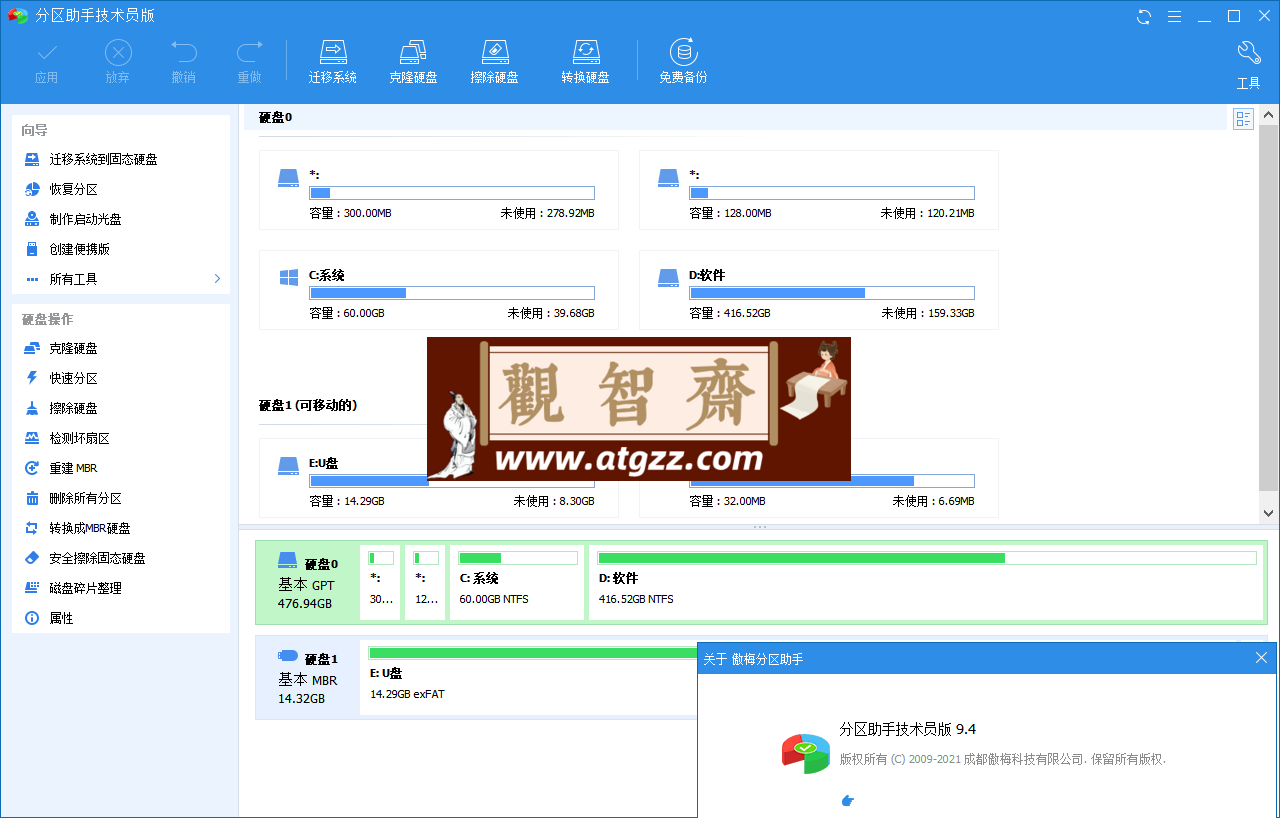Click the D:软件 usage bar
1280x818 pixels.
click(832, 293)
